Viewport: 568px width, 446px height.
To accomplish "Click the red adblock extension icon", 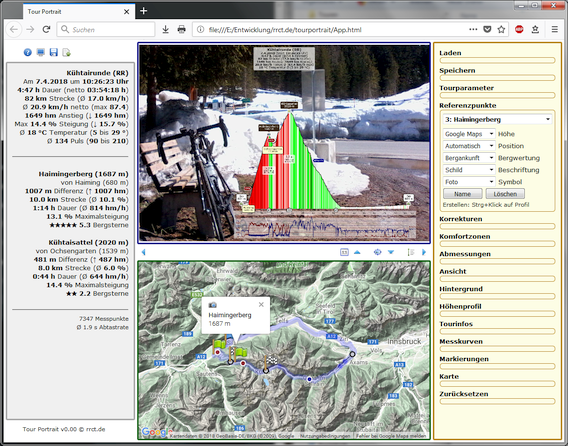I will point(519,30).
